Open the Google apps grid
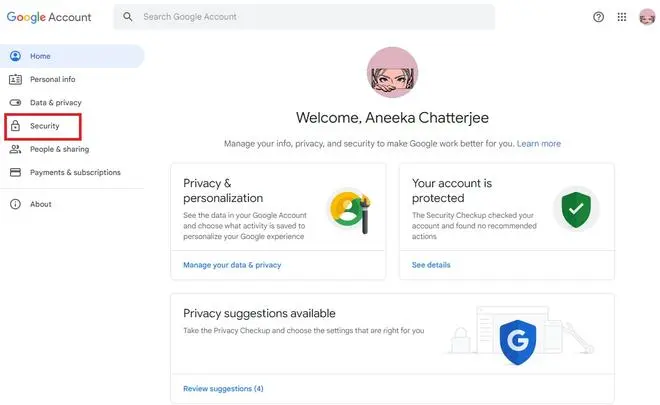Viewport: 660px width, 405px height. (x=622, y=17)
